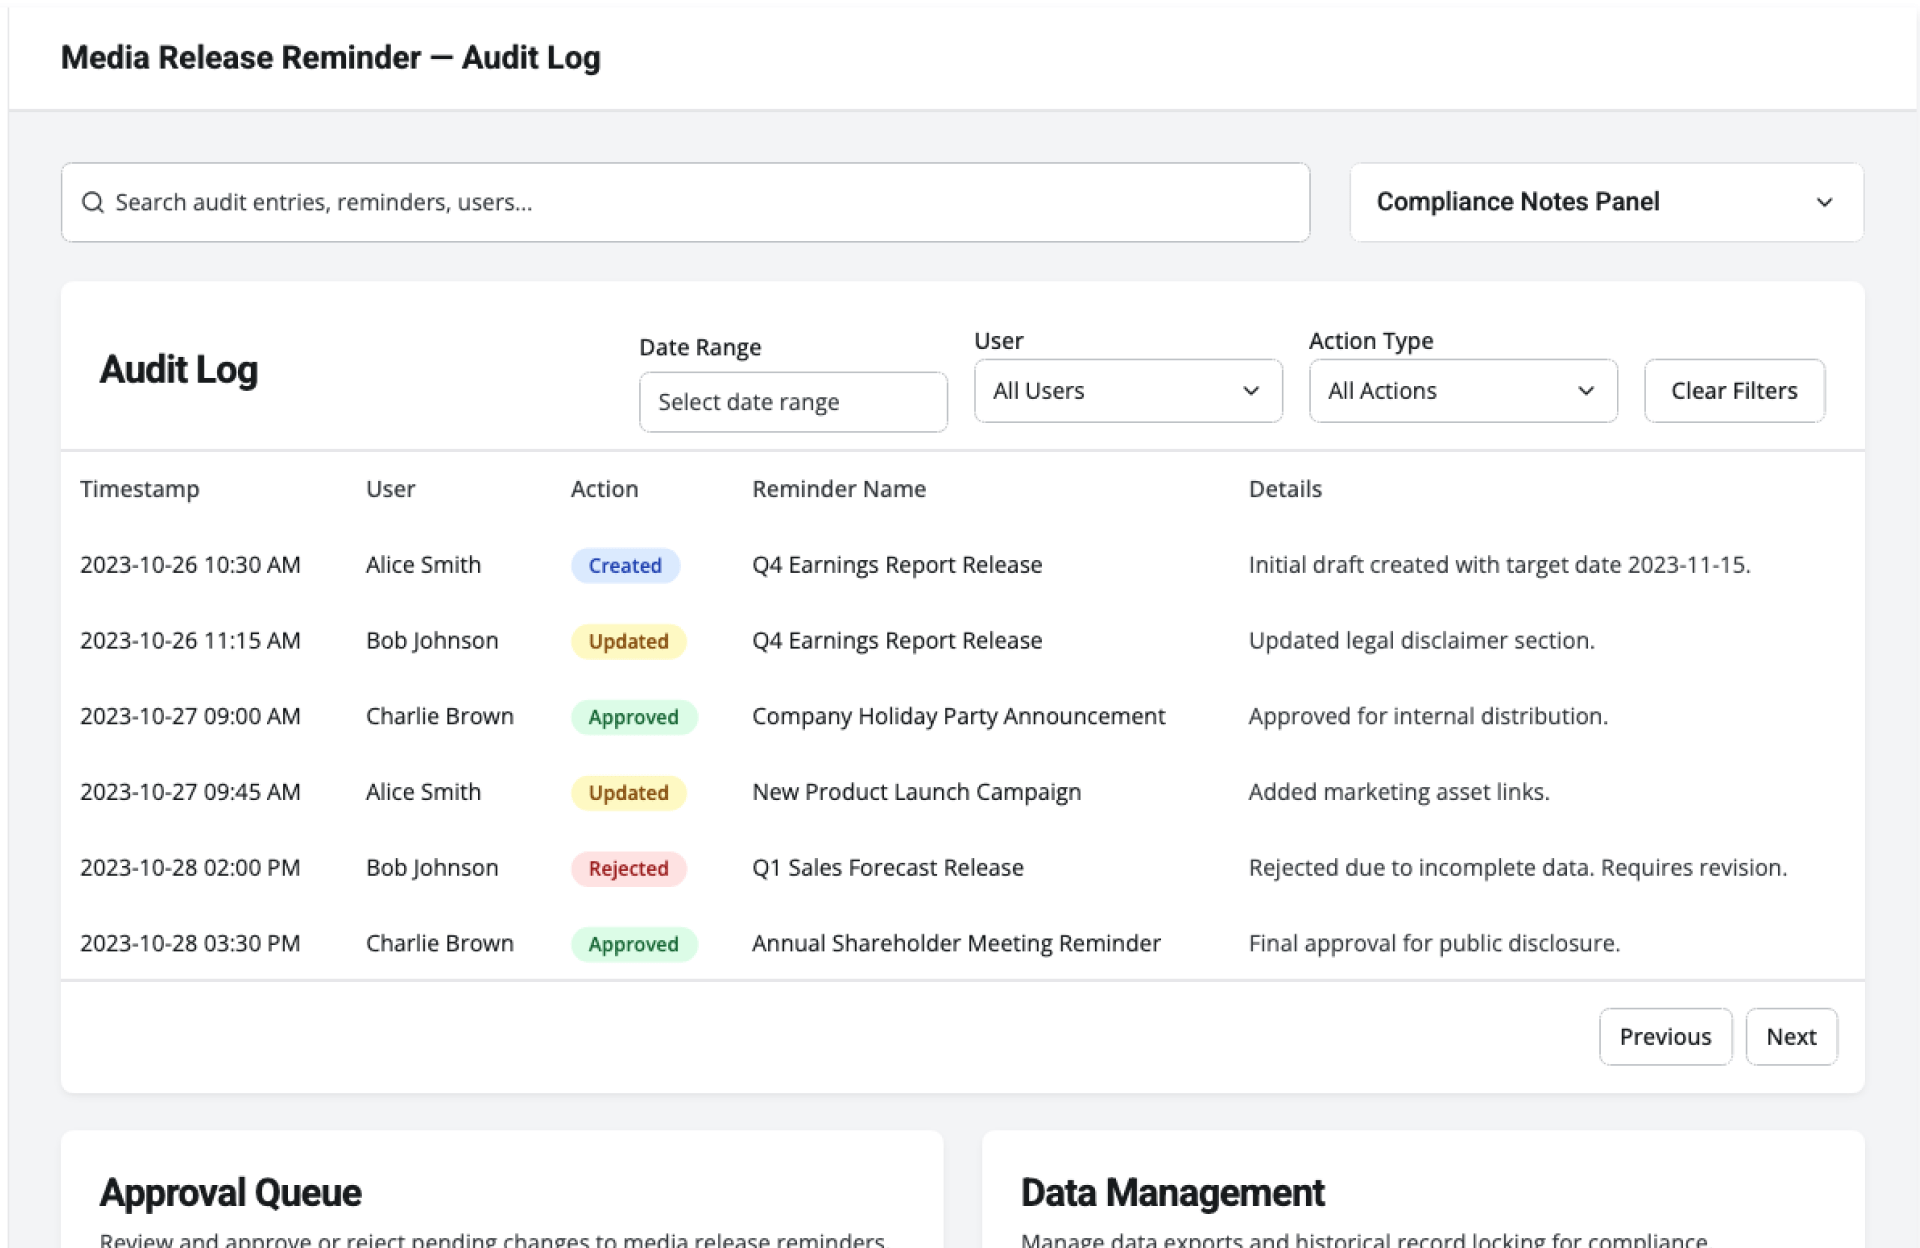Go to the Next page

[1790, 1037]
